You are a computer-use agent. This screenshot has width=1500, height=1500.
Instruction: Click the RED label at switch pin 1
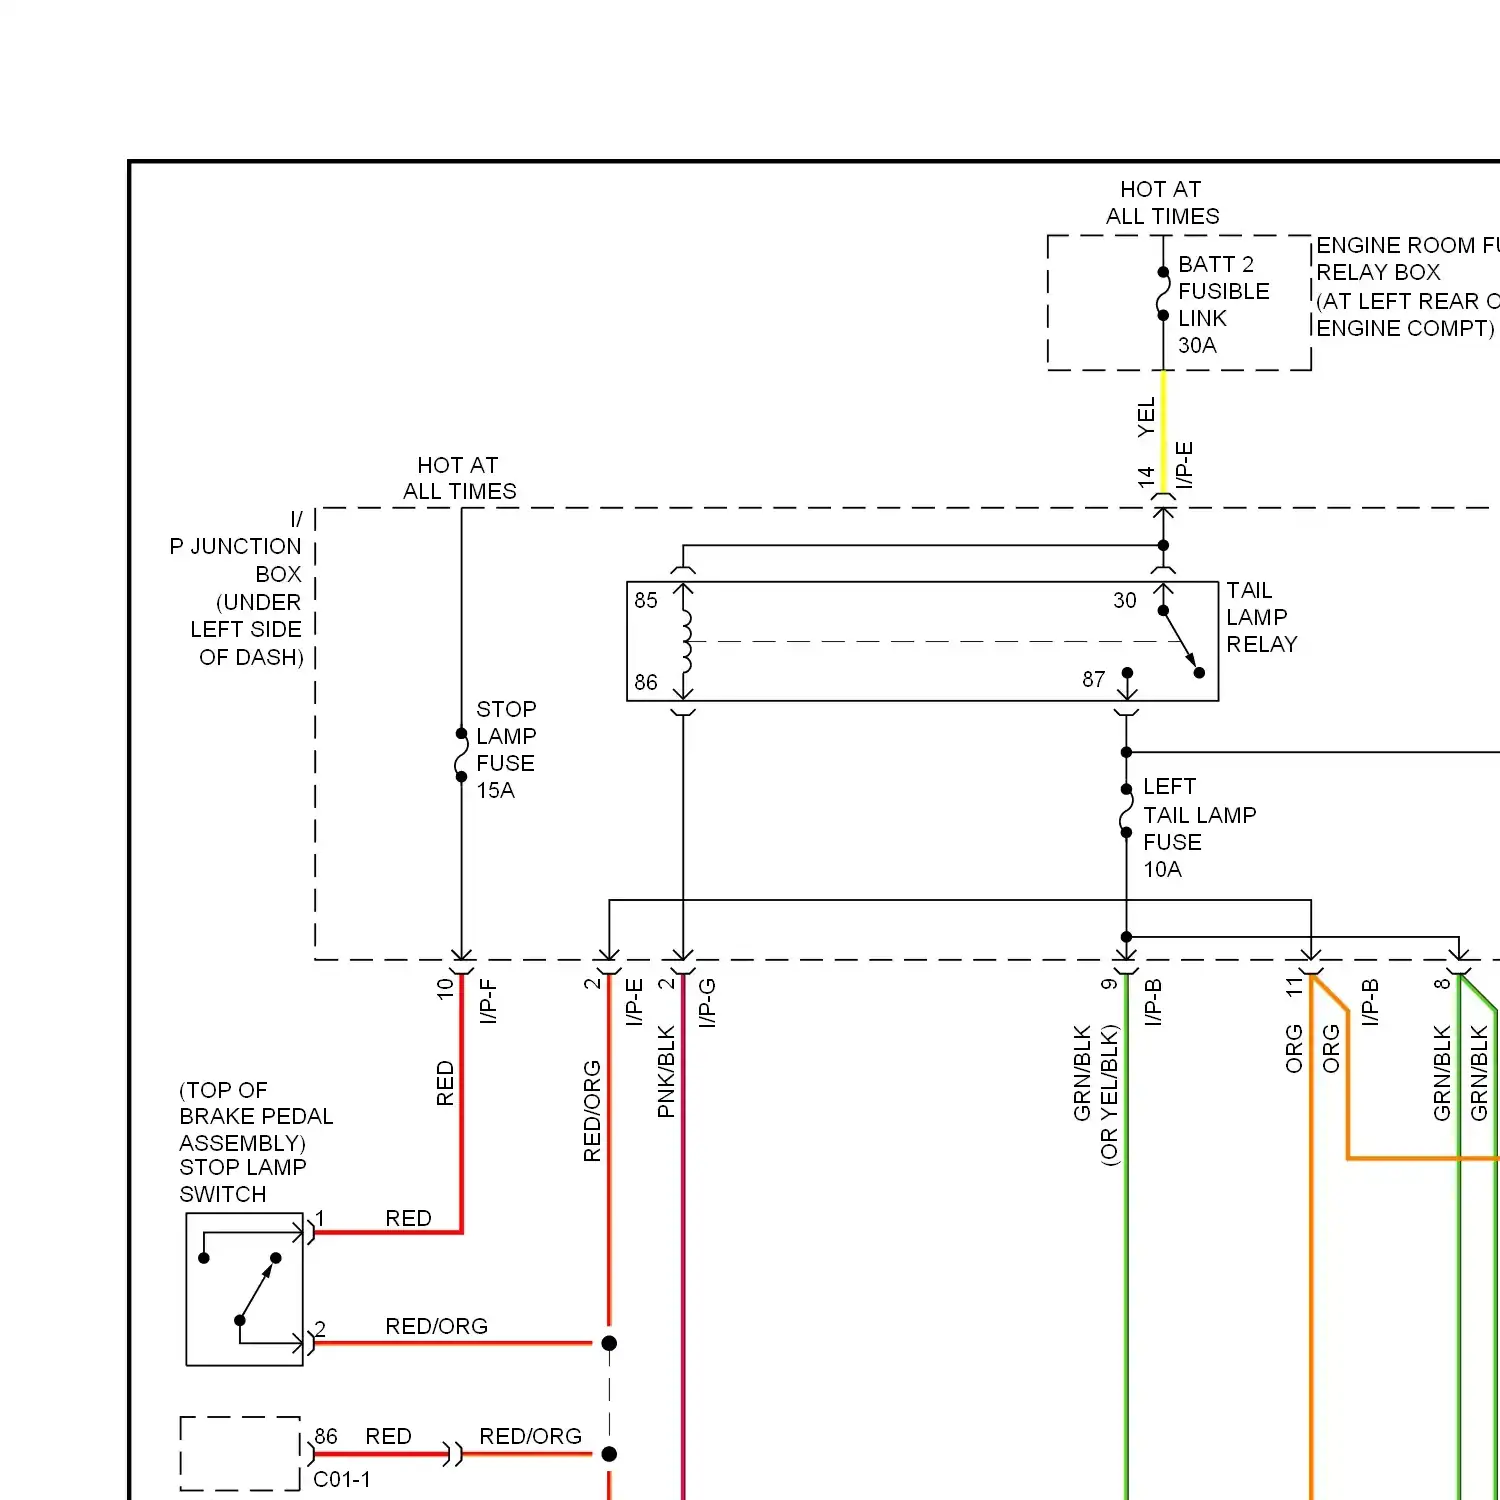[x=408, y=1218]
